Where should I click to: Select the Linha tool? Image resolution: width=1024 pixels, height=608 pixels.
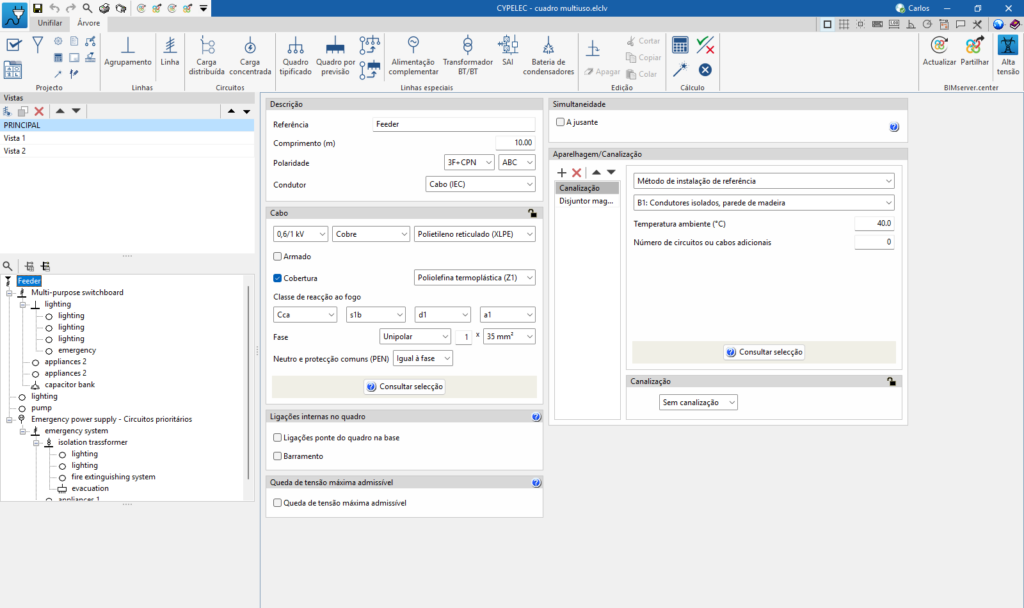[170, 52]
